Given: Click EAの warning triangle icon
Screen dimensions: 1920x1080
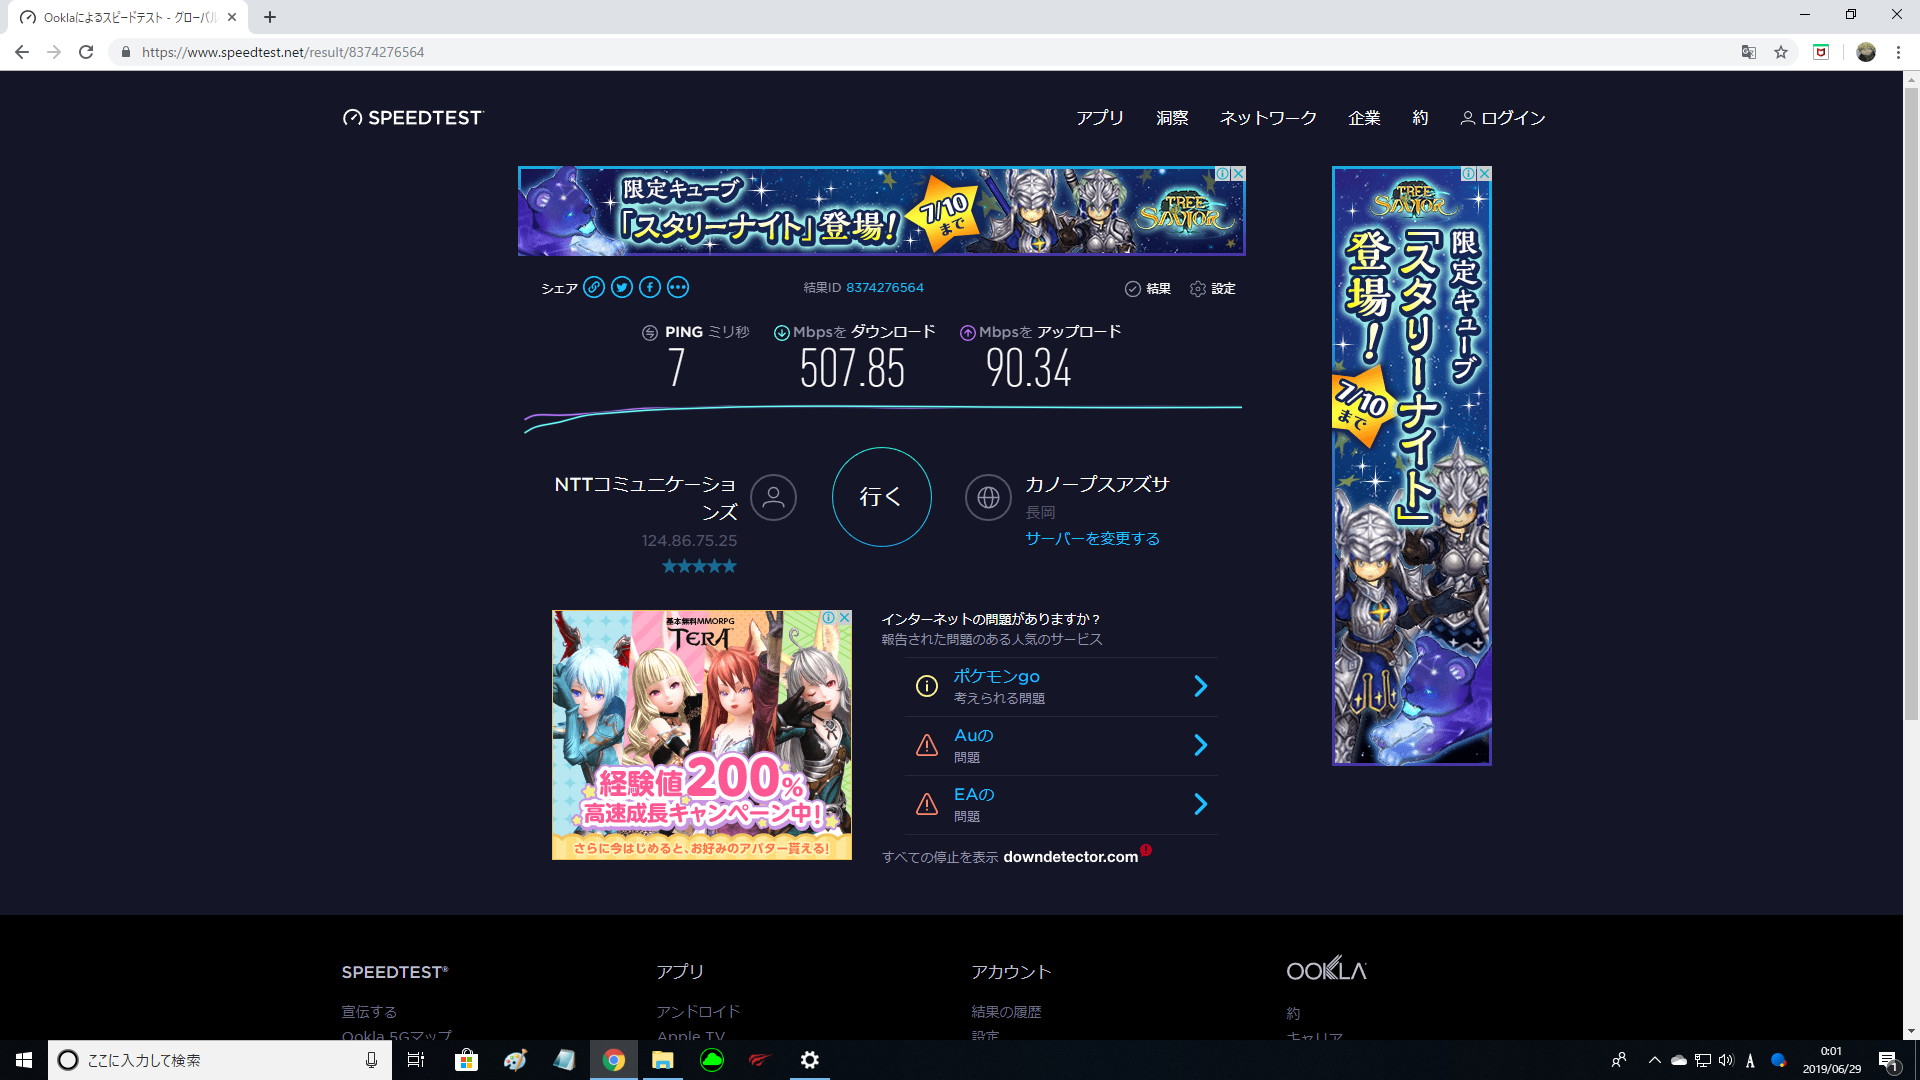Looking at the screenshot, I should (x=927, y=804).
